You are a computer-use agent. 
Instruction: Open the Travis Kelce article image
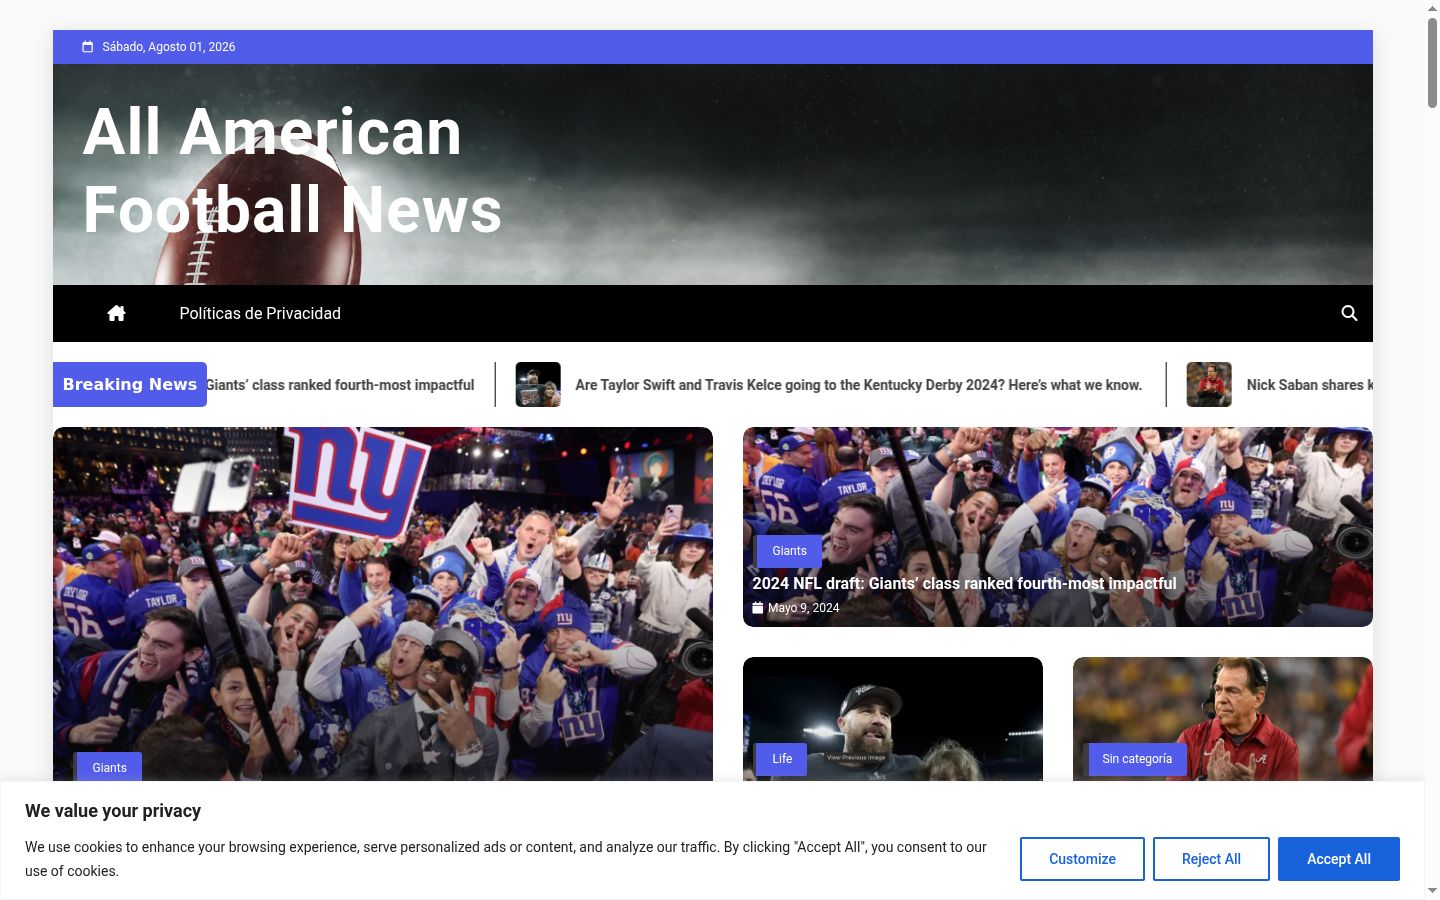coord(893,719)
